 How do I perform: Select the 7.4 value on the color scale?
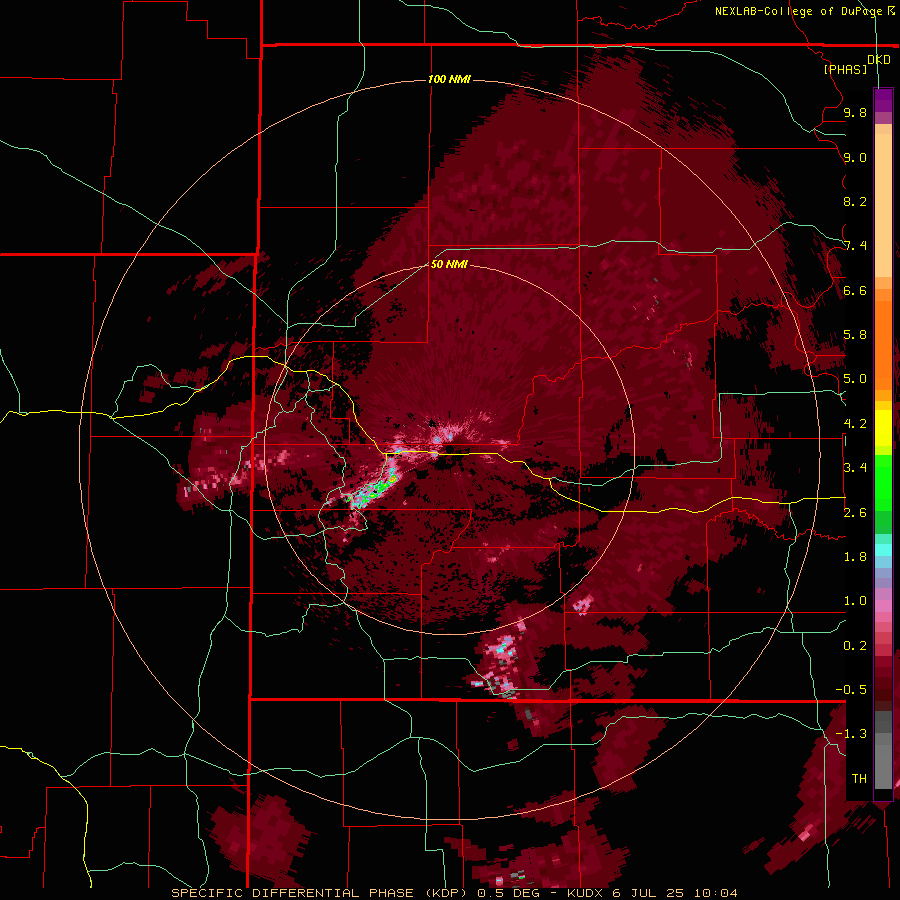tap(855, 246)
